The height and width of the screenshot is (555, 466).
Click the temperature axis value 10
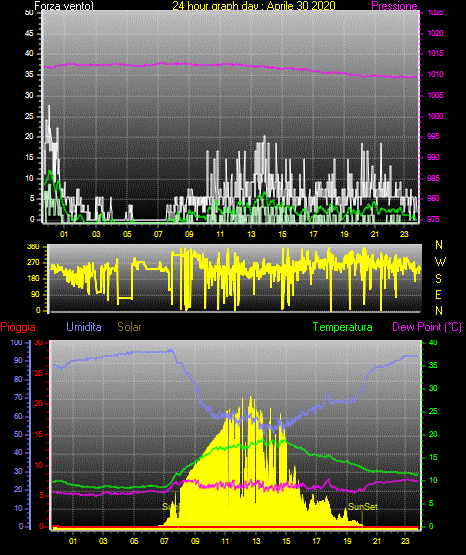[433, 480]
